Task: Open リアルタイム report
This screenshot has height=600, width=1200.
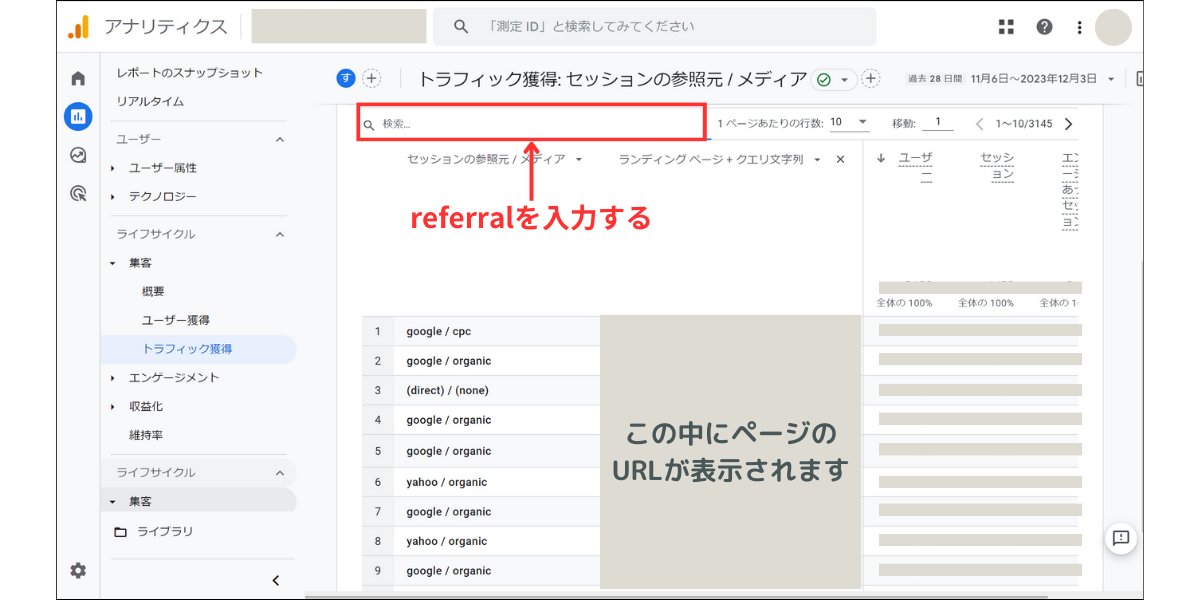Action: [150, 101]
